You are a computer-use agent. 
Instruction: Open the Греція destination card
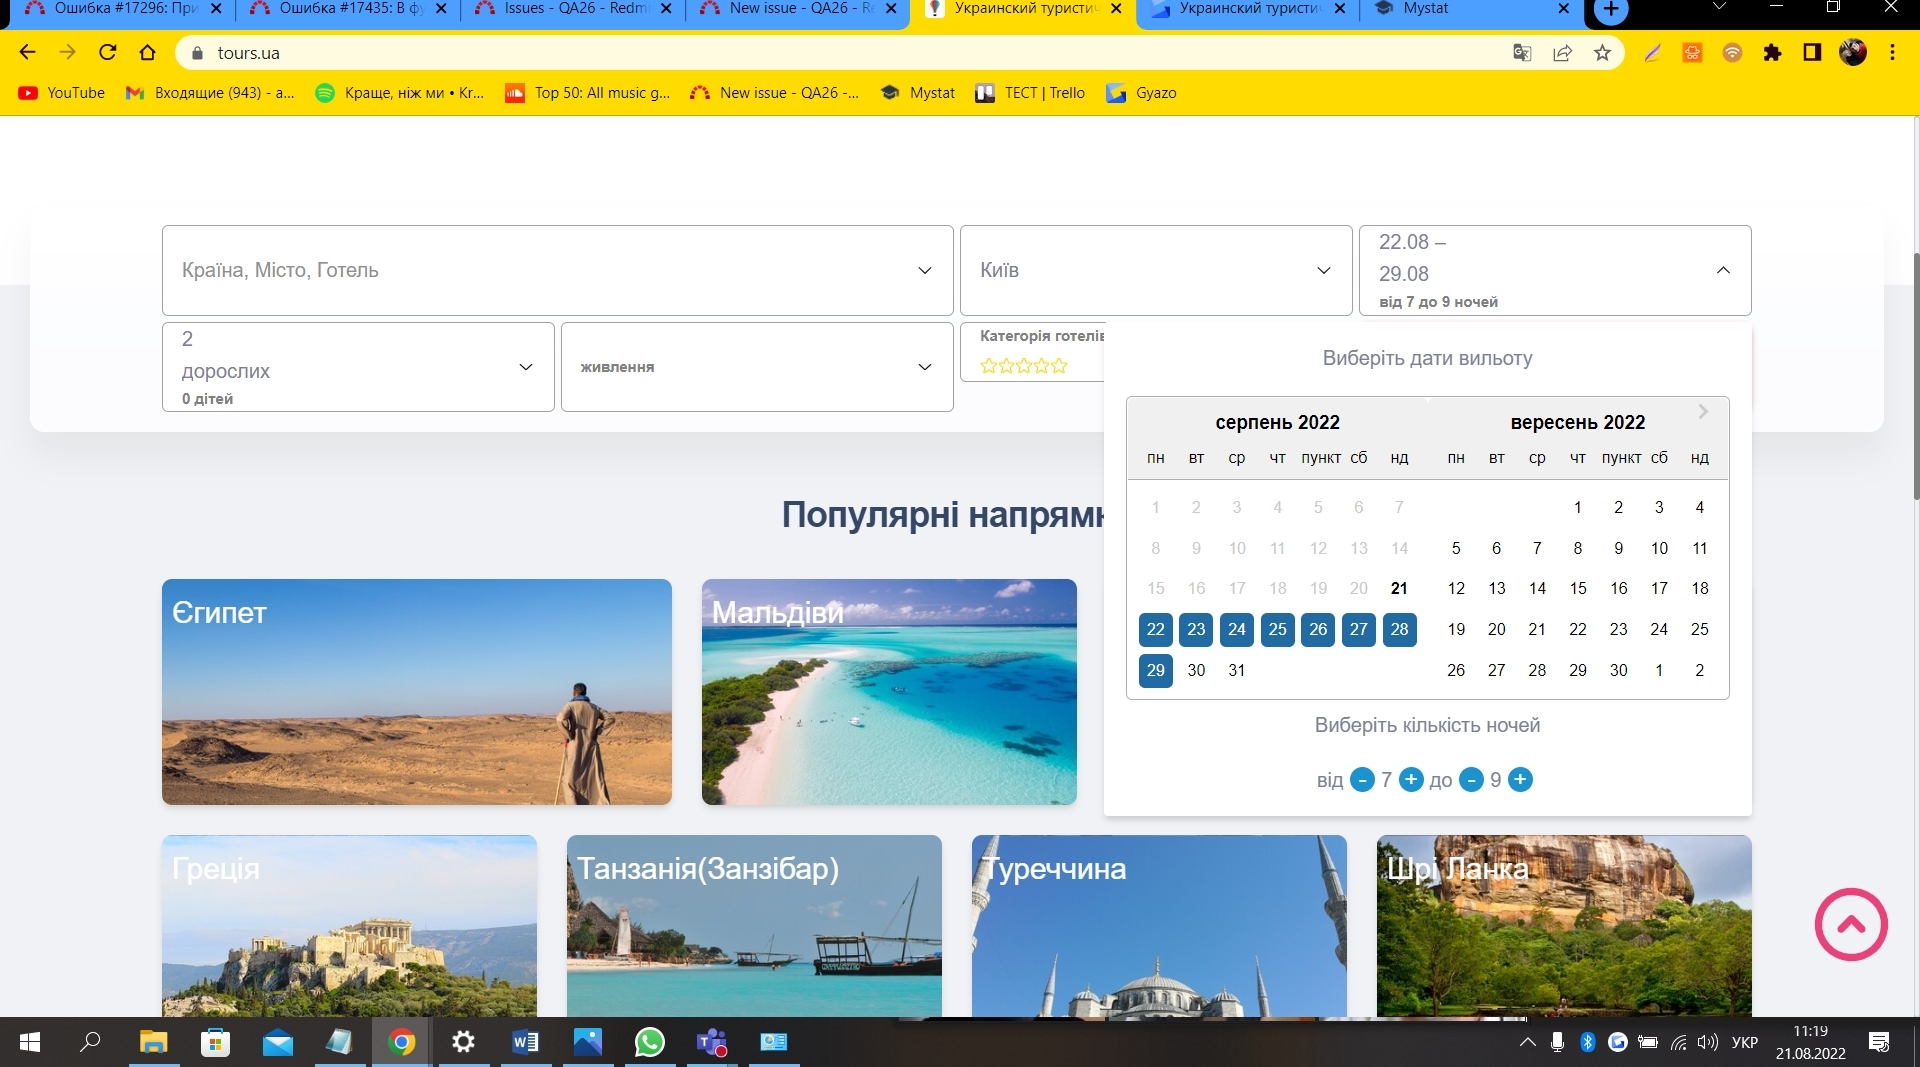coord(349,926)
